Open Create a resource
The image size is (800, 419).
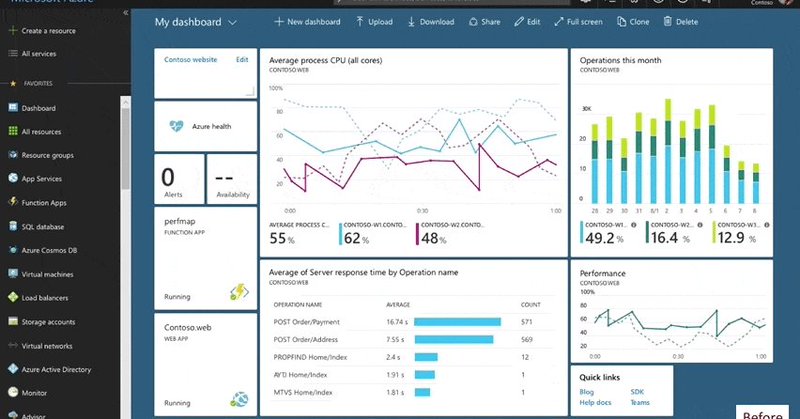[x=43, y=31]
